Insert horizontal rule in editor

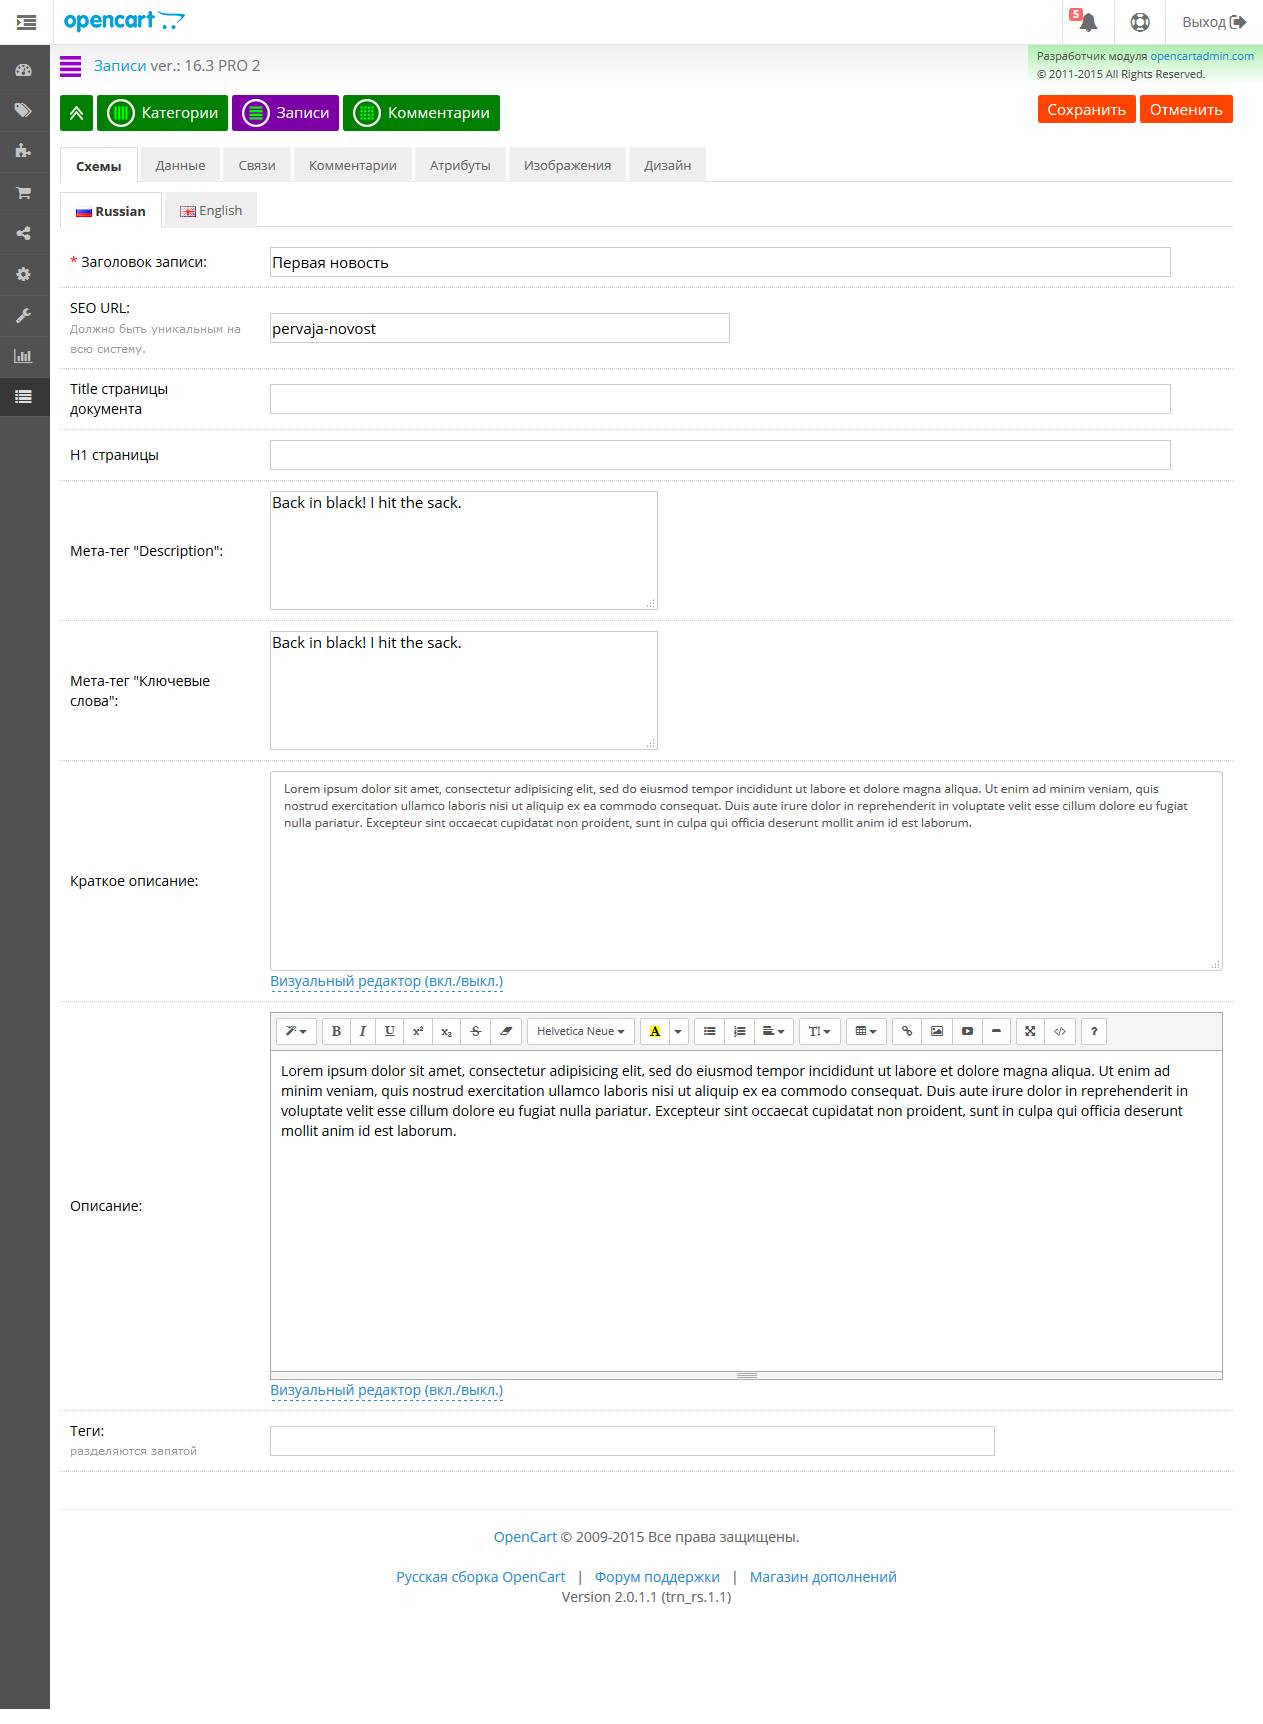click(996, 1031)
